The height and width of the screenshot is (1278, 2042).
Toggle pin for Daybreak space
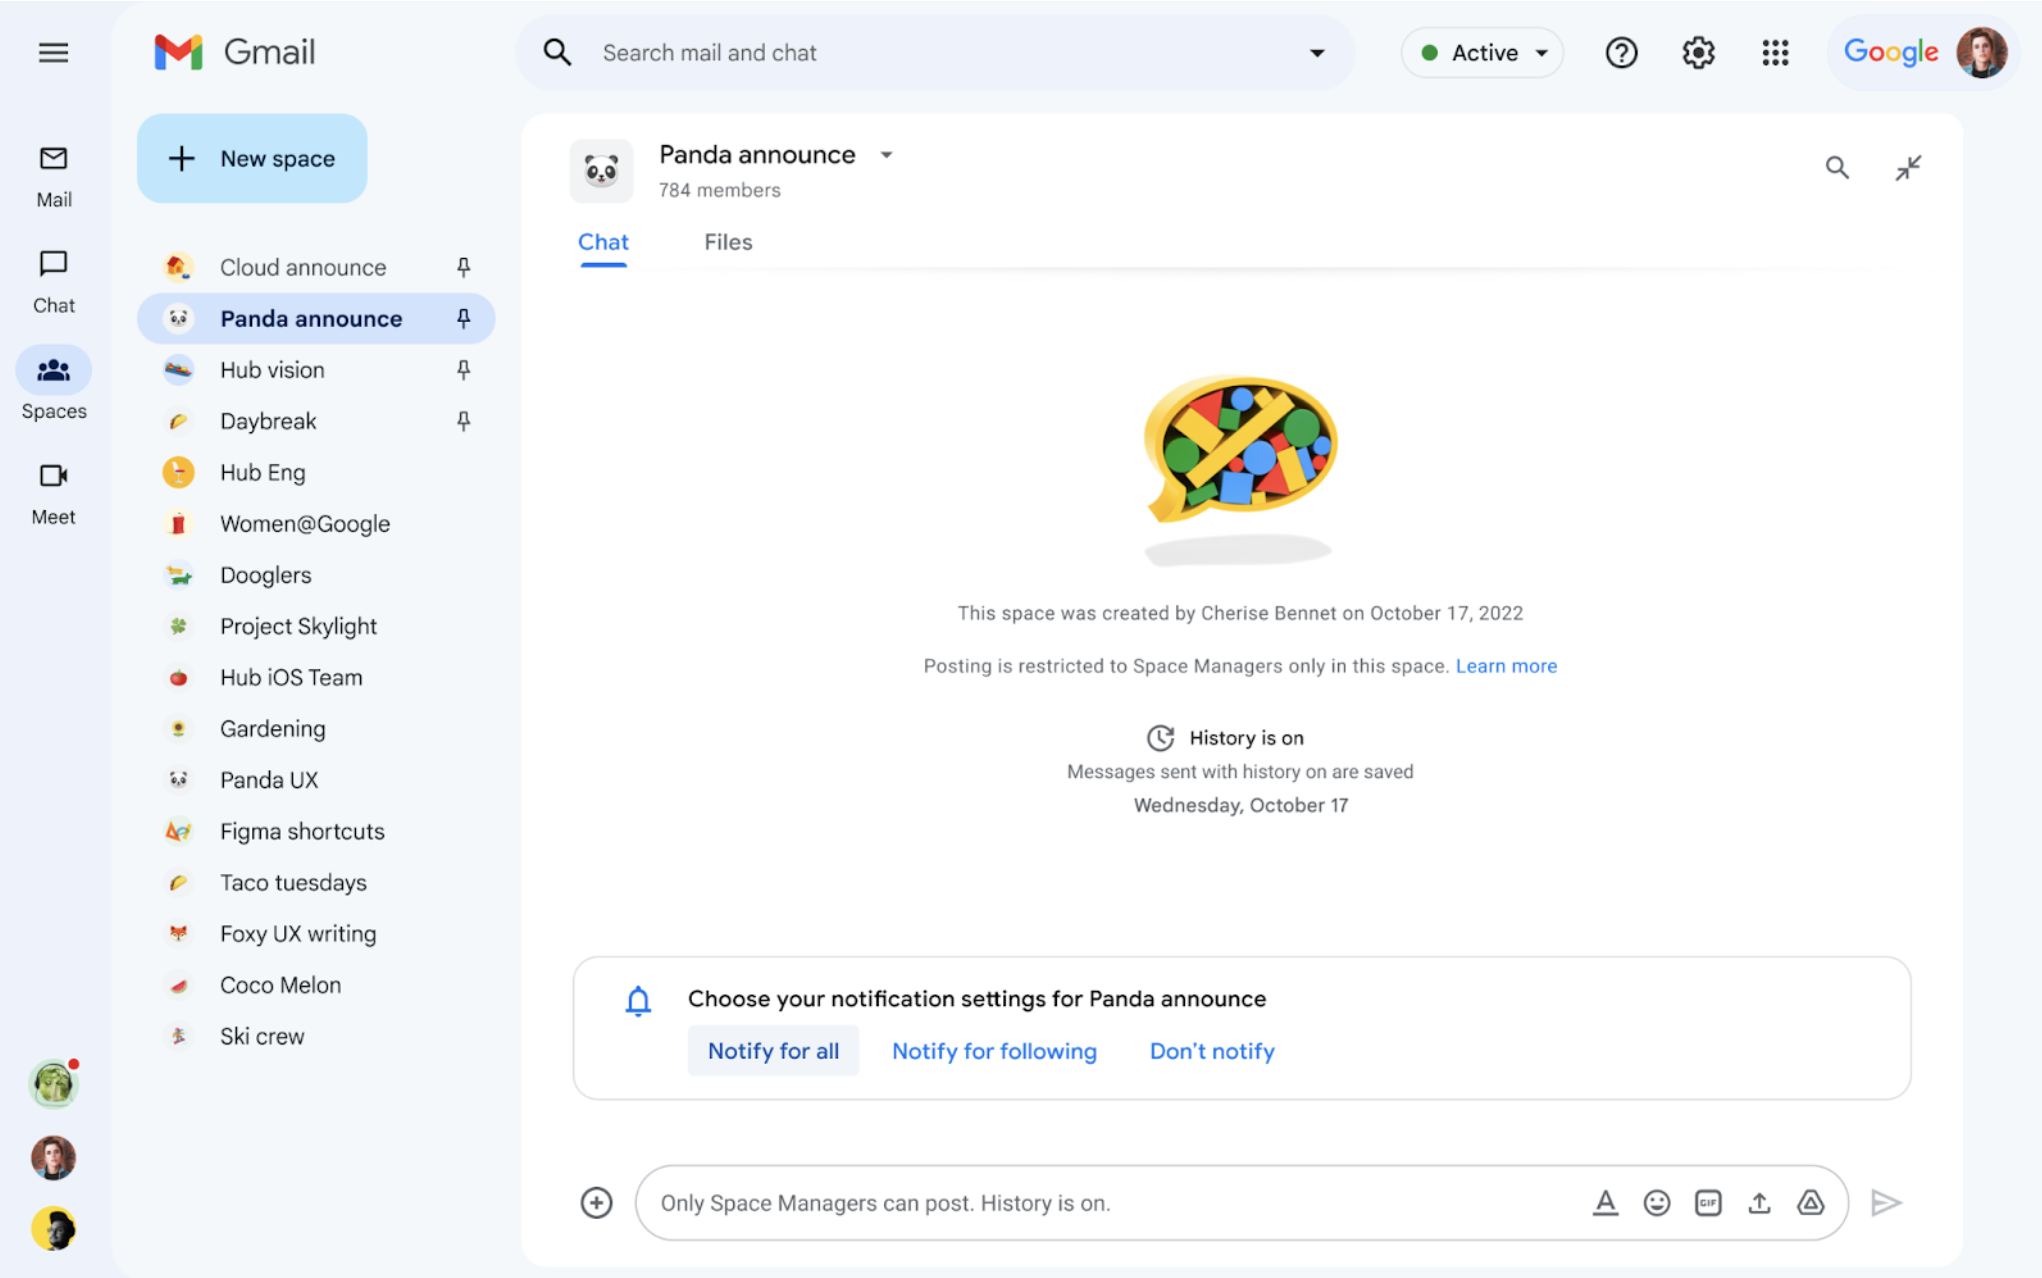[x=463, y=421]
